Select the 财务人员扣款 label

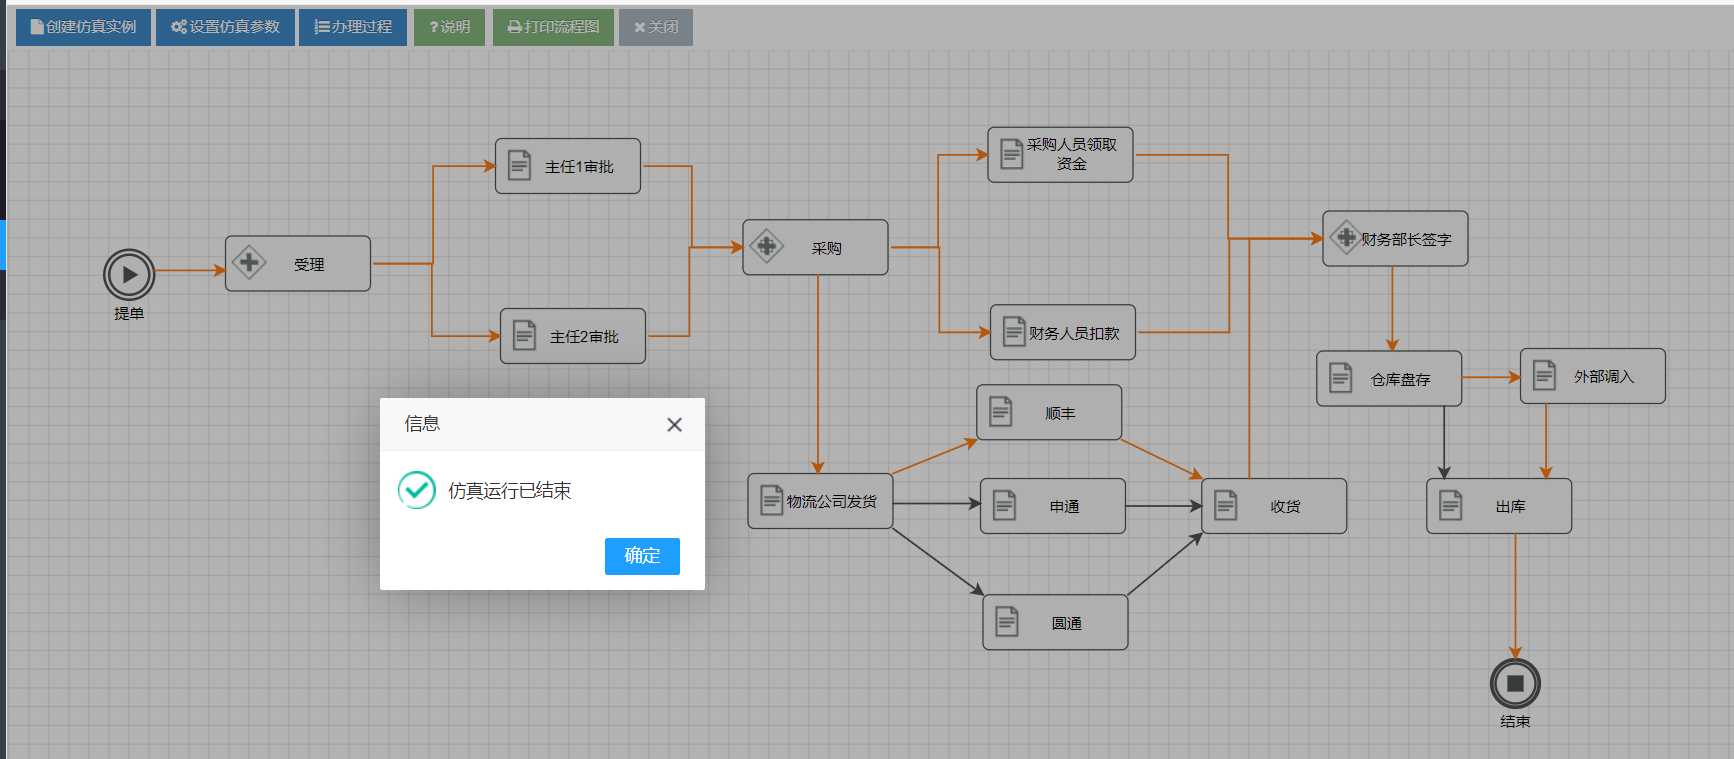1074,333
